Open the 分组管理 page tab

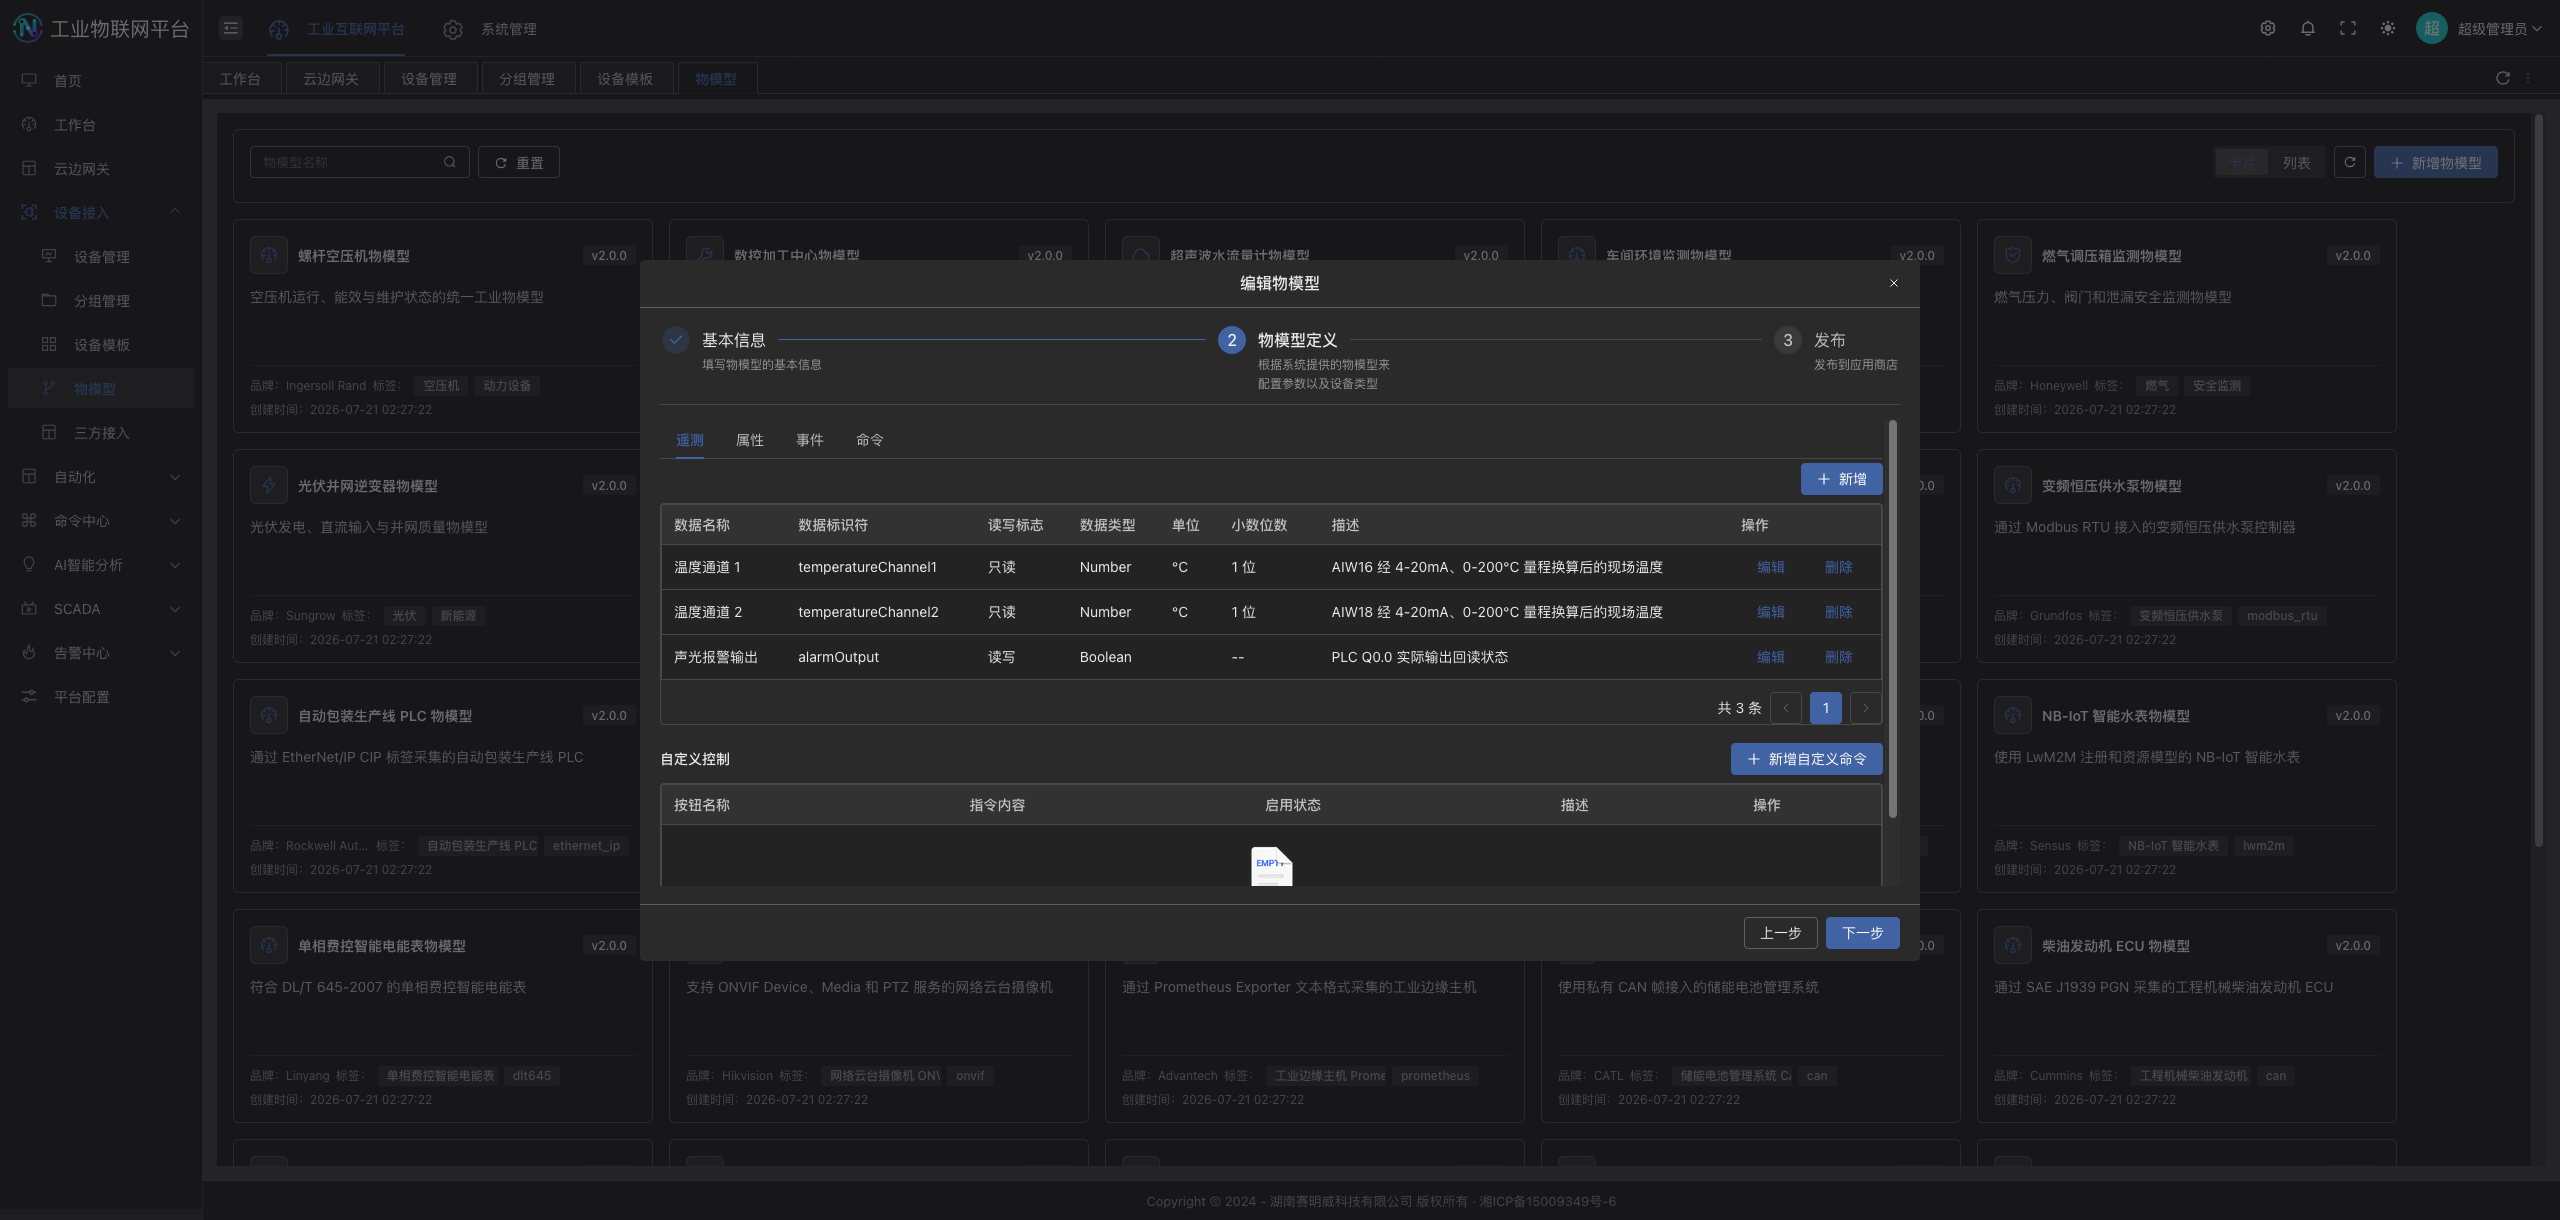[527, 78]
